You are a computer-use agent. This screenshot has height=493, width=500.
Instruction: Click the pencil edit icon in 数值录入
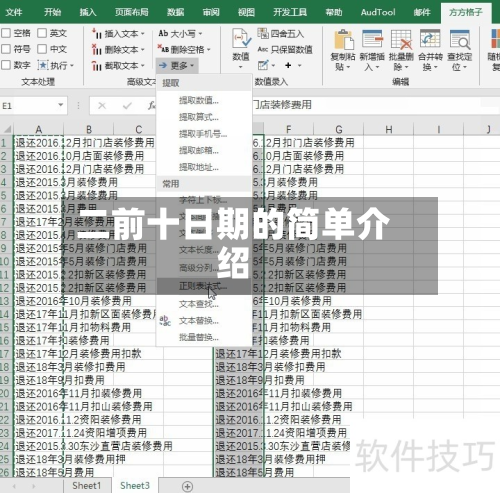pyautogui.click(x=263, y=65)
